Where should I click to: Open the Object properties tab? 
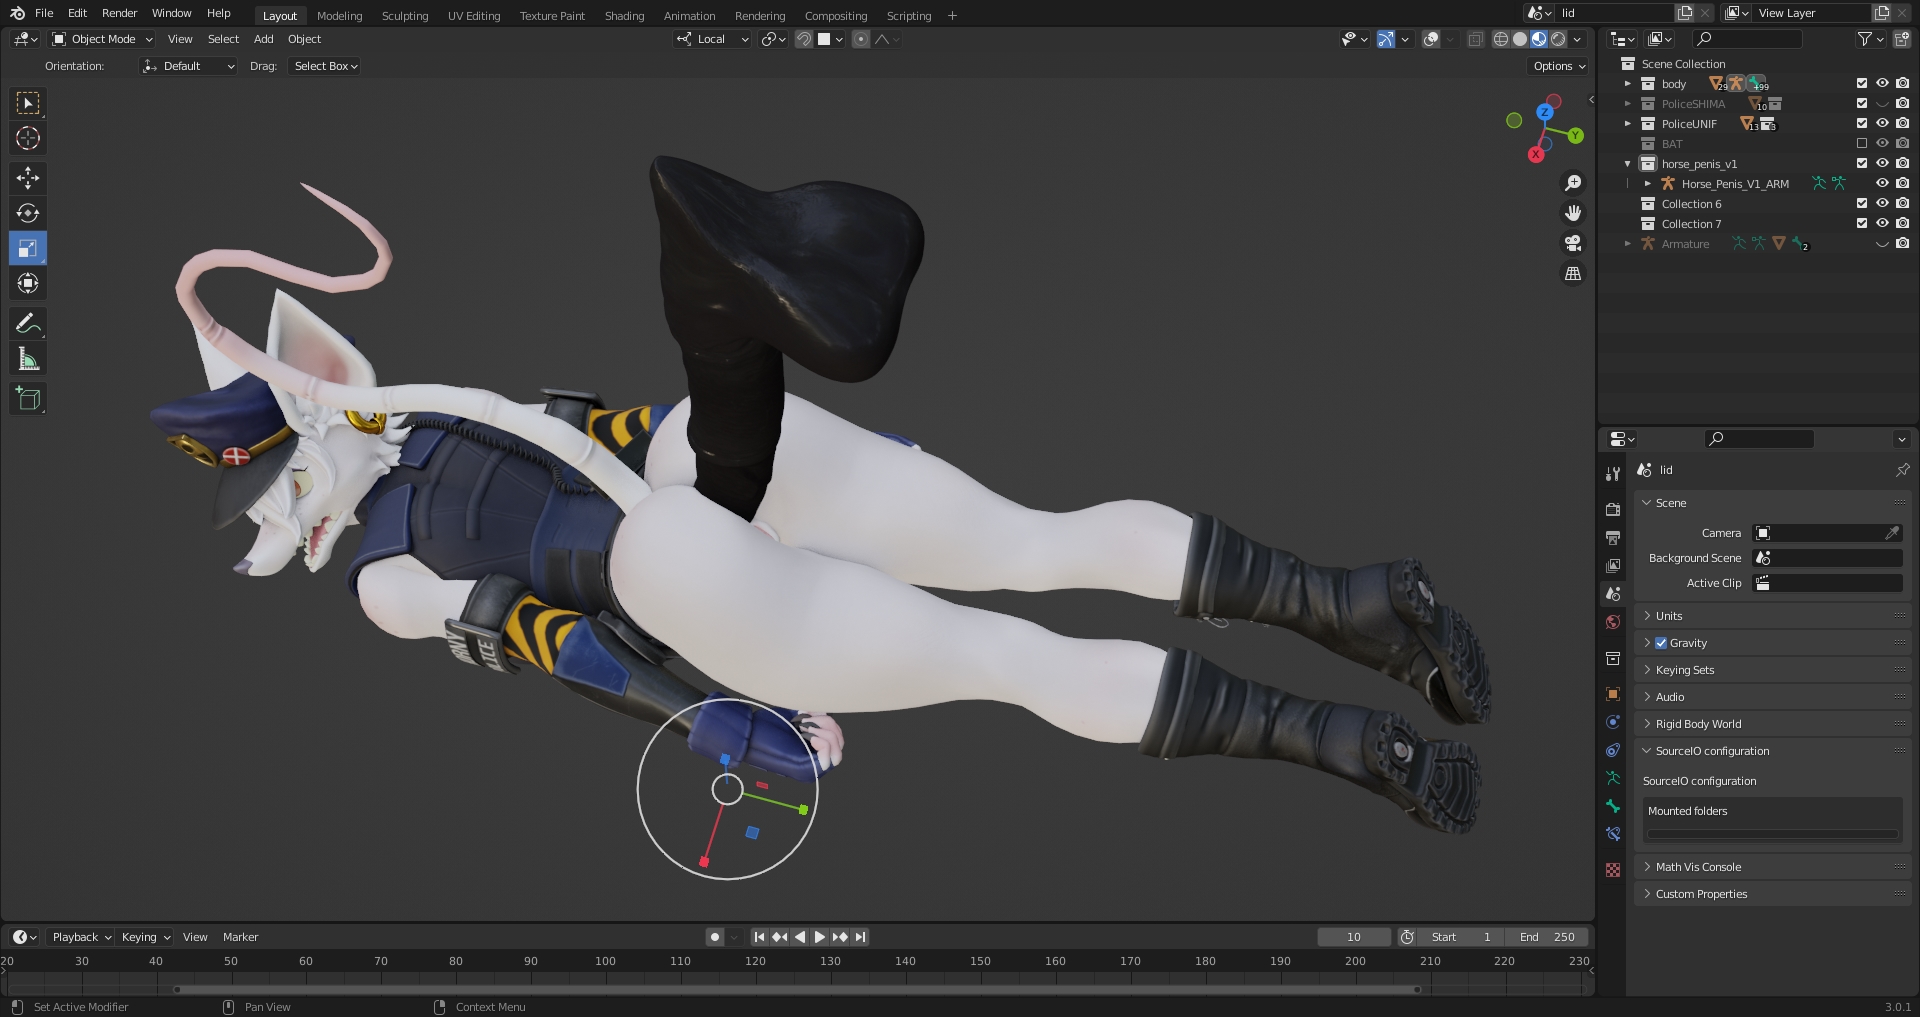coord(1612,694)
